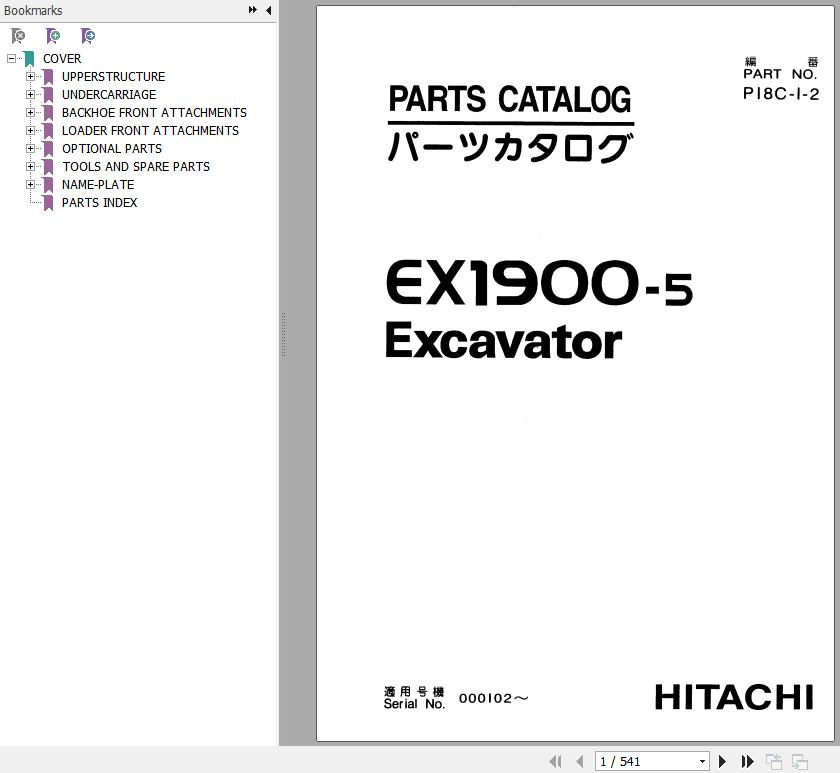Expand the UNDERCARRIAGE bookmark node
840x773 pixels.
[30, 94]
